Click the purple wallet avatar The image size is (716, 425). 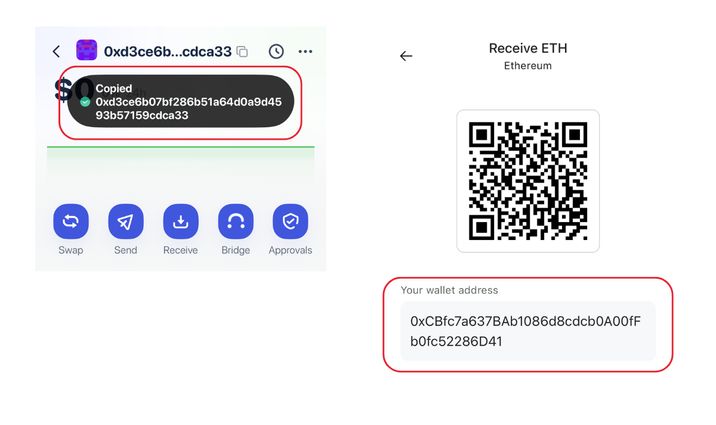coord(86,50)
